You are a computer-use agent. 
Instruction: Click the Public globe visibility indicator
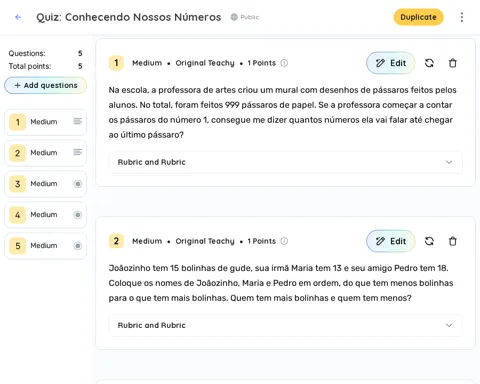(x=245, y=17)
